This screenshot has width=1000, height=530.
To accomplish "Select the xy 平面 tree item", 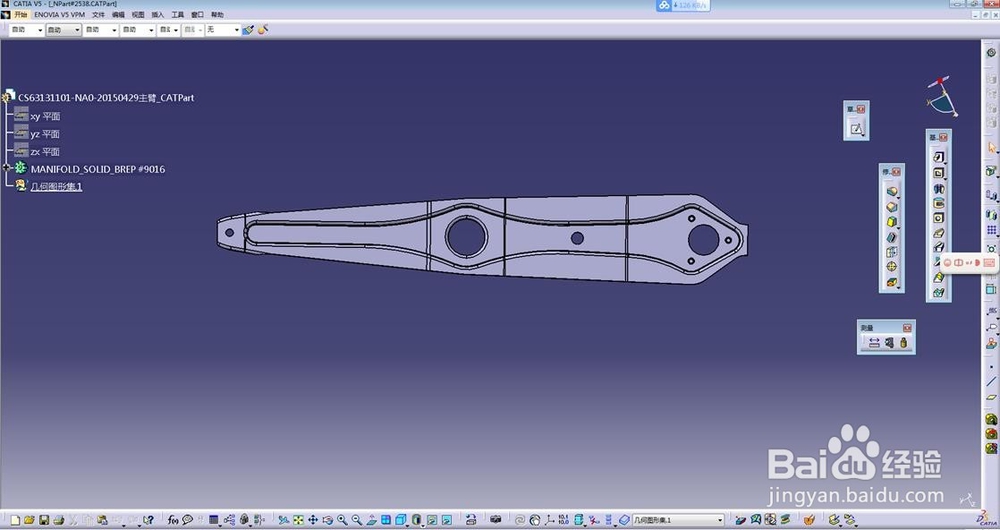I will point(45,116).
